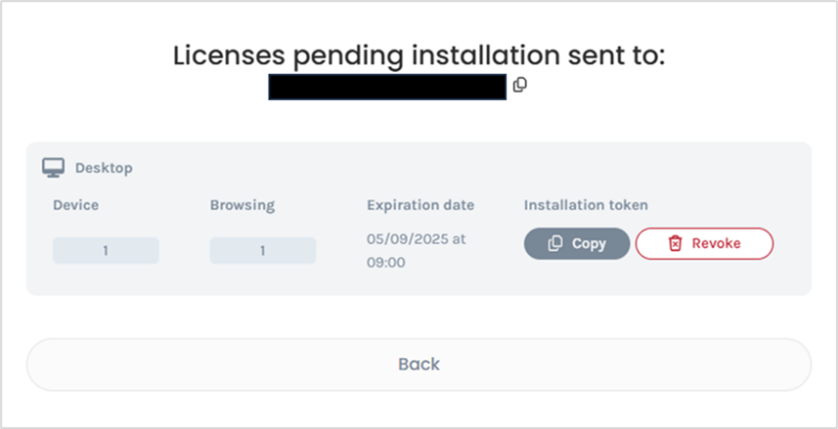Revoke the pending Desktop license
This screenshot has height=429, width=838.
[x=704, y=244]
